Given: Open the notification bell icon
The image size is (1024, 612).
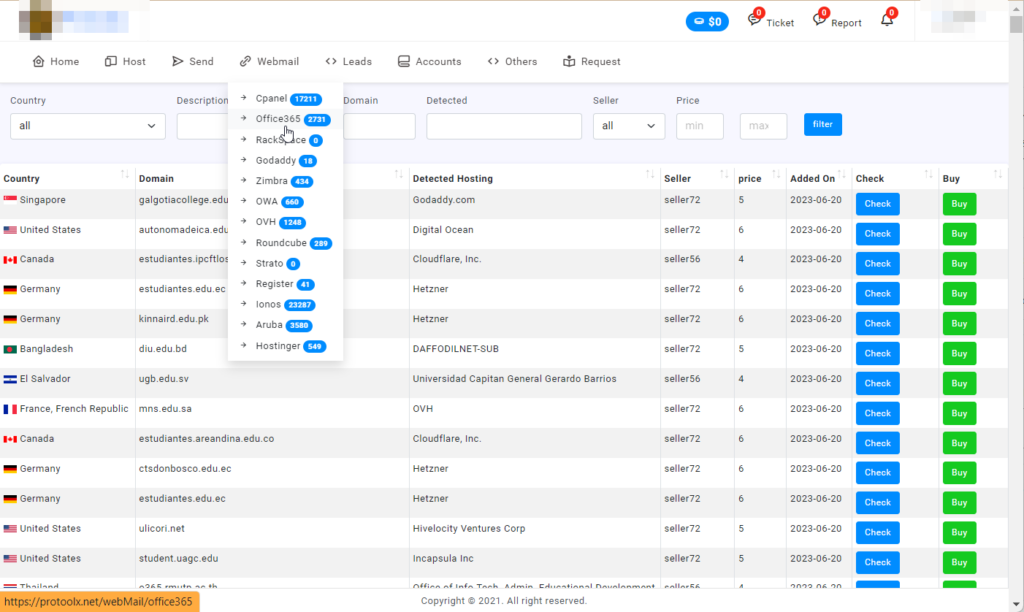Looking at the screenshot, I should pyautogui.click(x=886, y=21).
